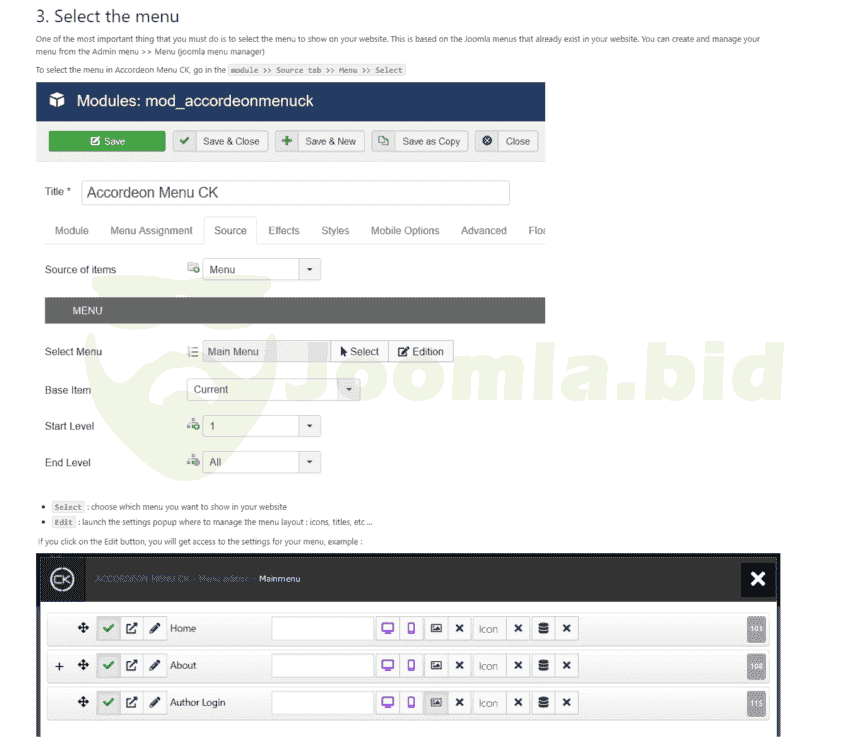Open the End Level dropdown

pos(261,462)
